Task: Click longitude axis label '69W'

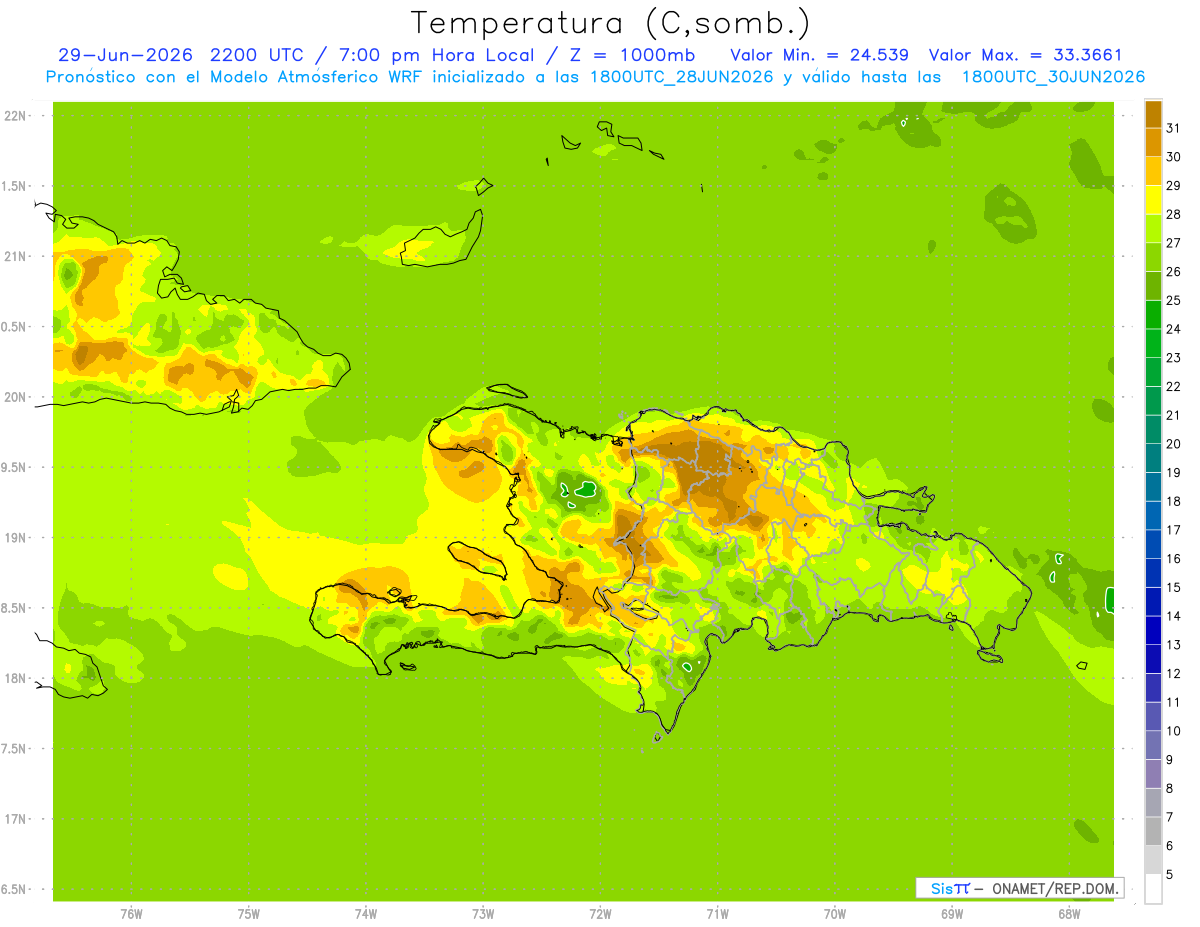Action: [x=952, y=914]
